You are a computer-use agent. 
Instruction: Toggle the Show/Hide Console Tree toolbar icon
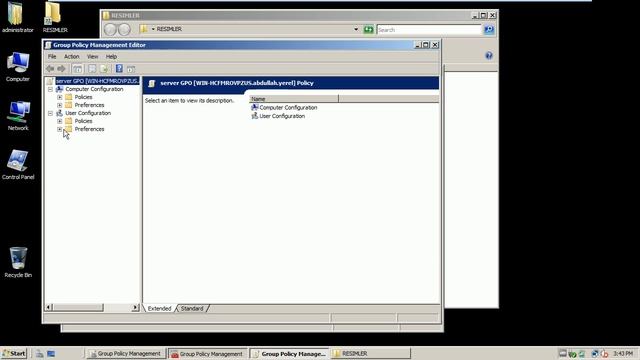click(78, 69)
